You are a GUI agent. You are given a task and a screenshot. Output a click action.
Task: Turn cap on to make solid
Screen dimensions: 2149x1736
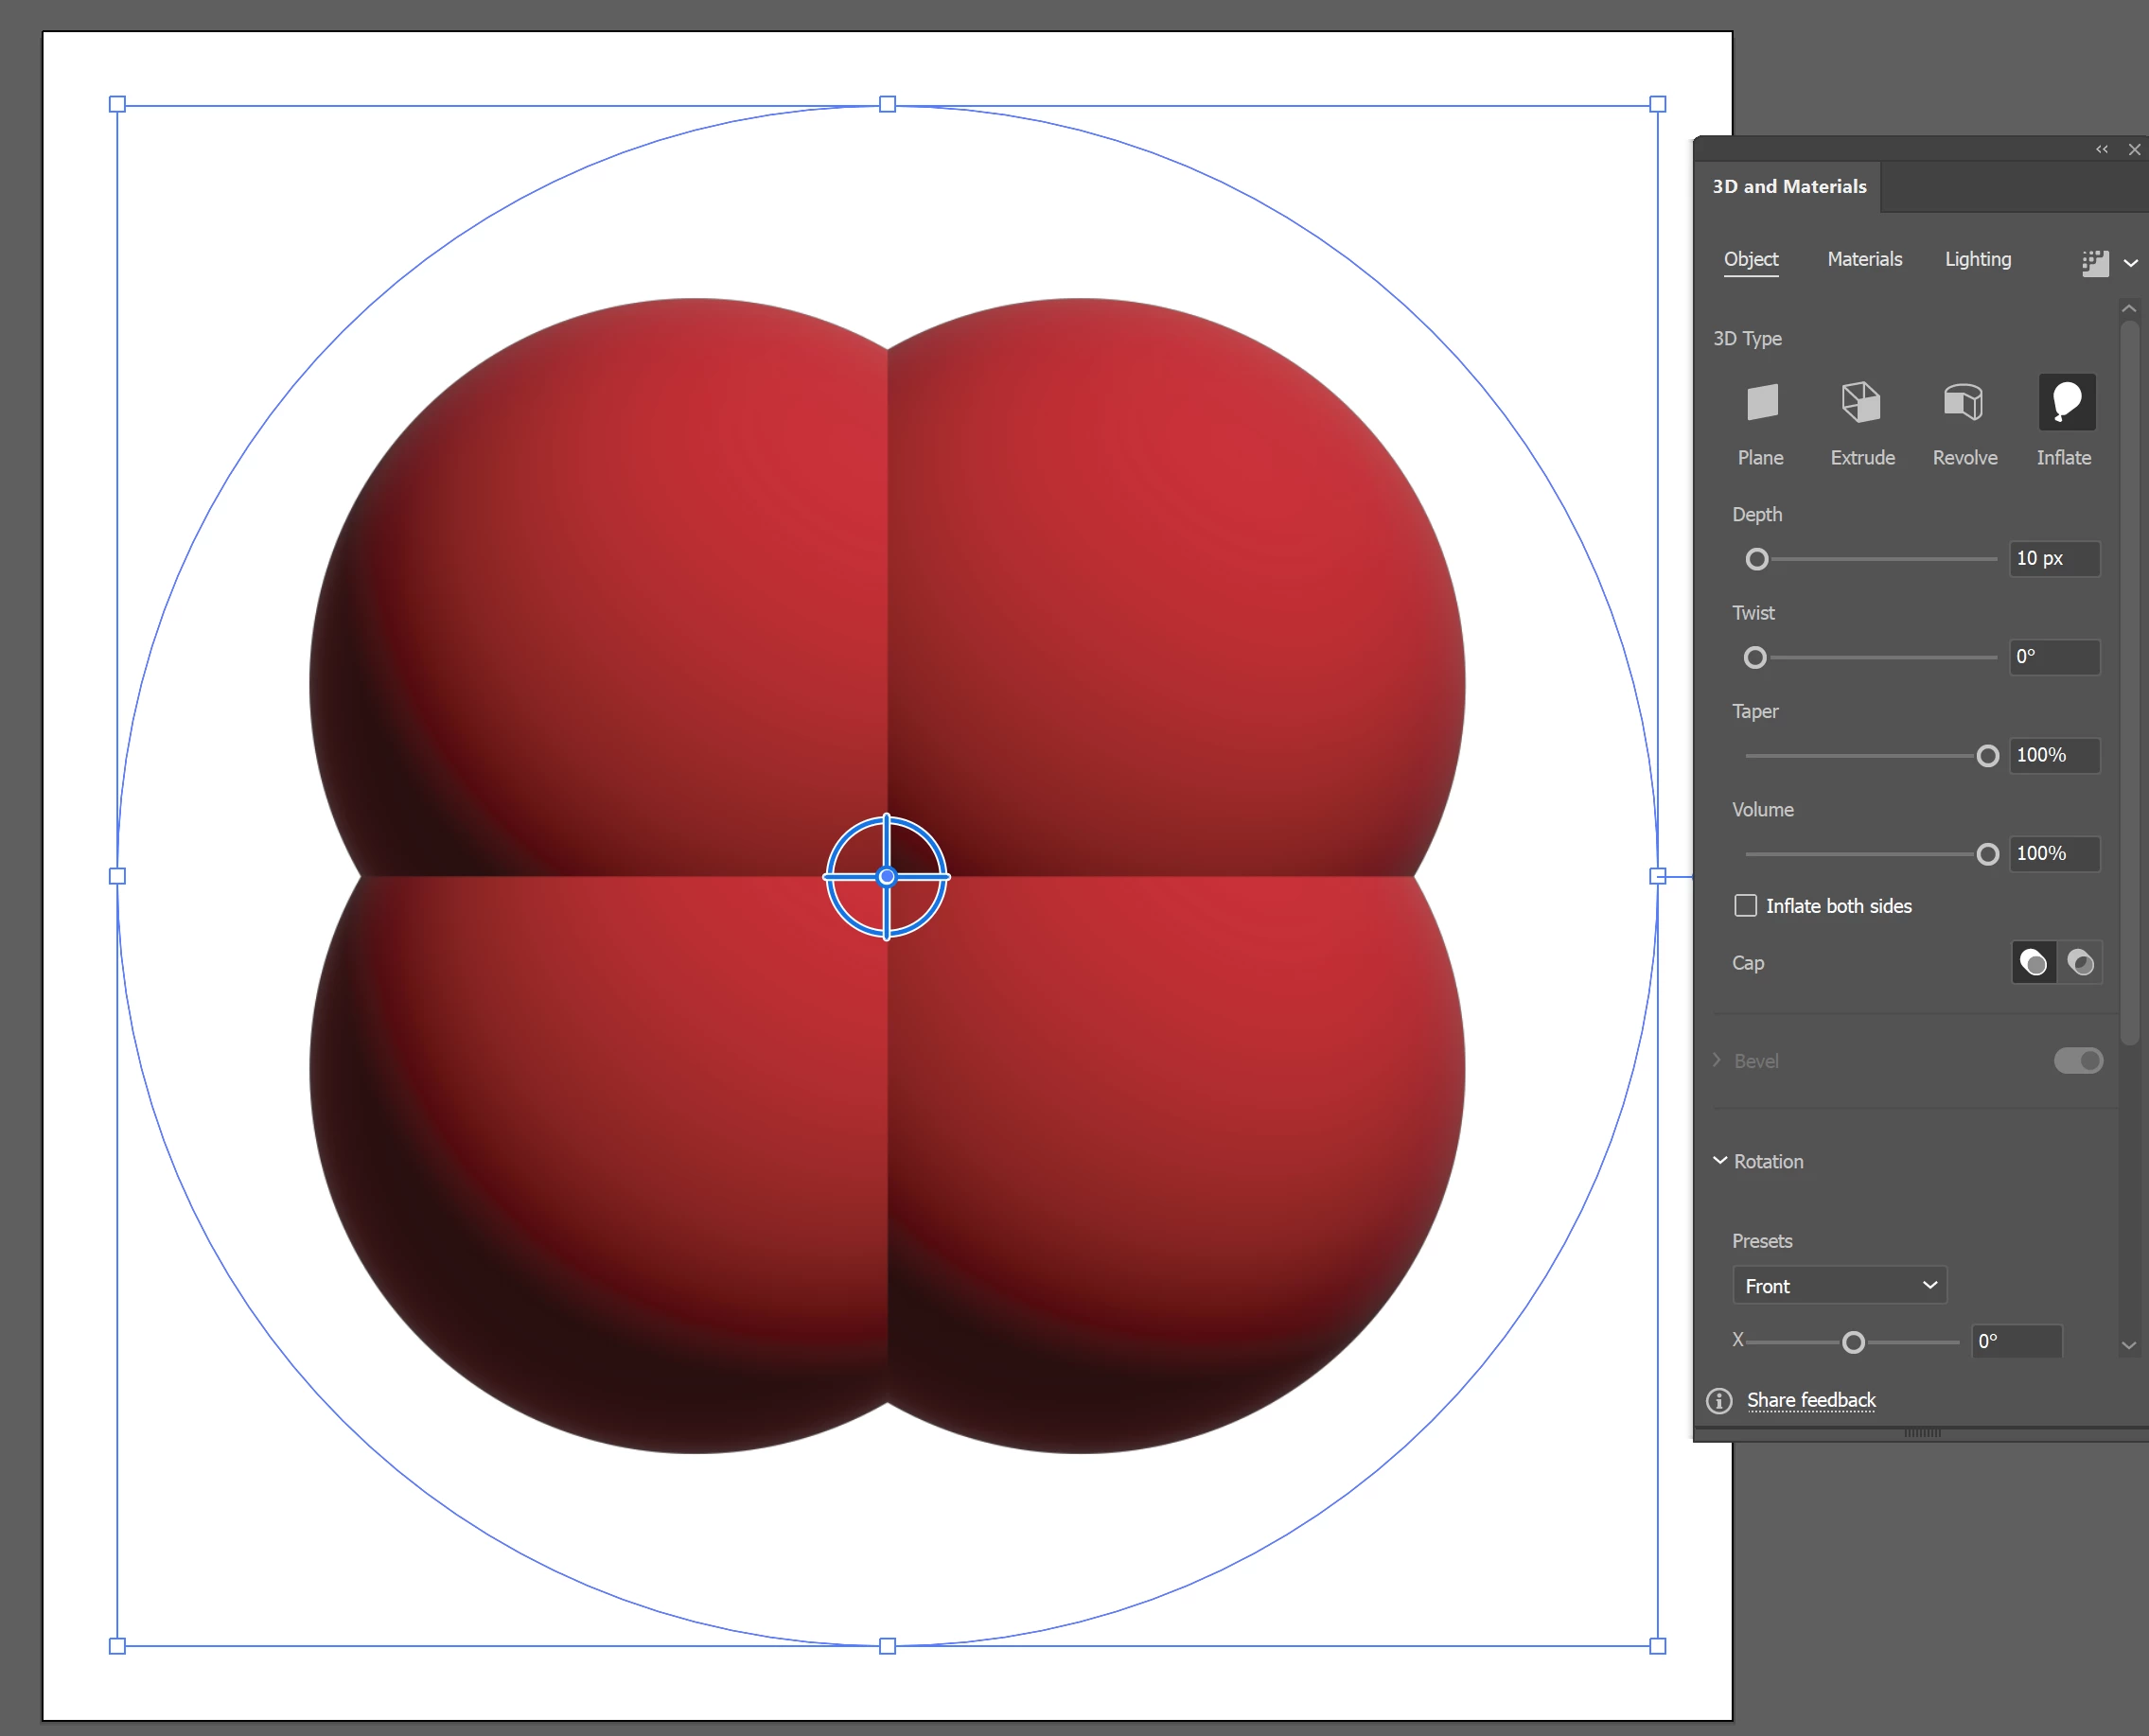tap(2033, 963)
